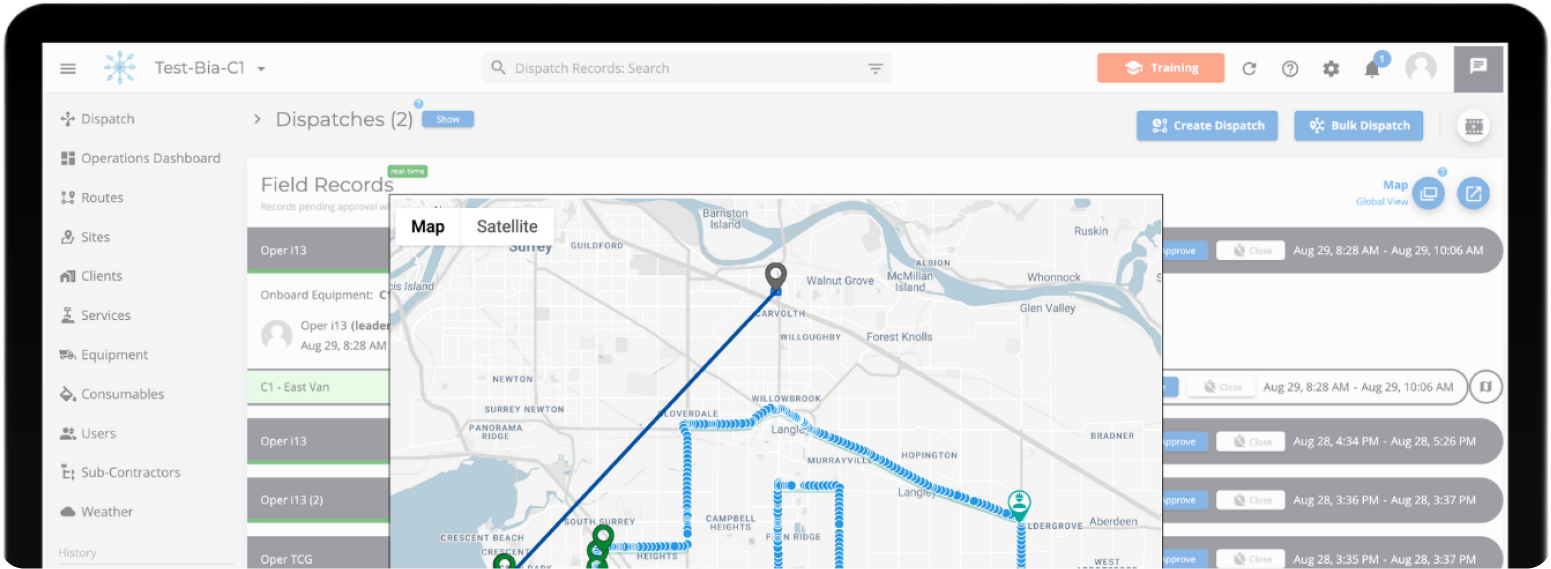Viewport: 1551px width, 569px height.
Task: Click the search filter icon
Action: [875, 69]
